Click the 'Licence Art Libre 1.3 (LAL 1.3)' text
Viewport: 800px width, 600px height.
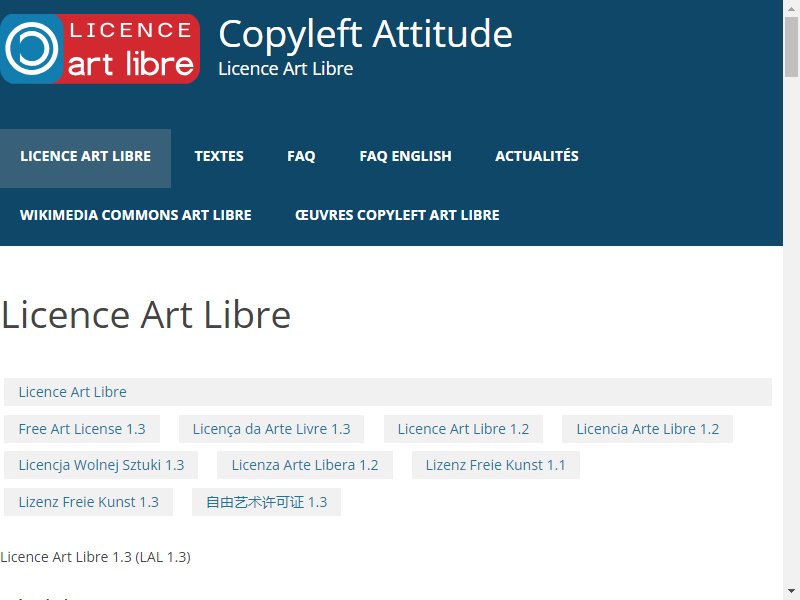click(95, 557)
